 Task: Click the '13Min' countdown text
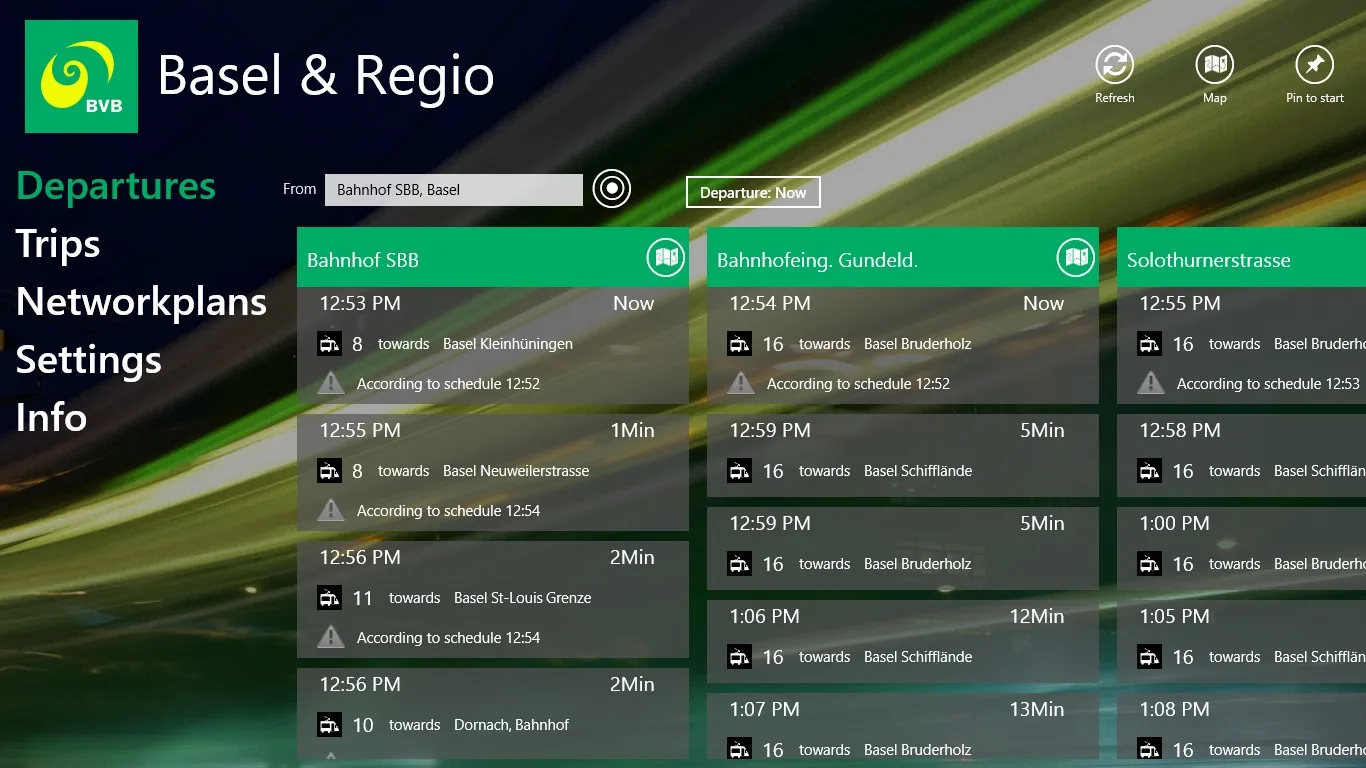(x=1037, y=709)
